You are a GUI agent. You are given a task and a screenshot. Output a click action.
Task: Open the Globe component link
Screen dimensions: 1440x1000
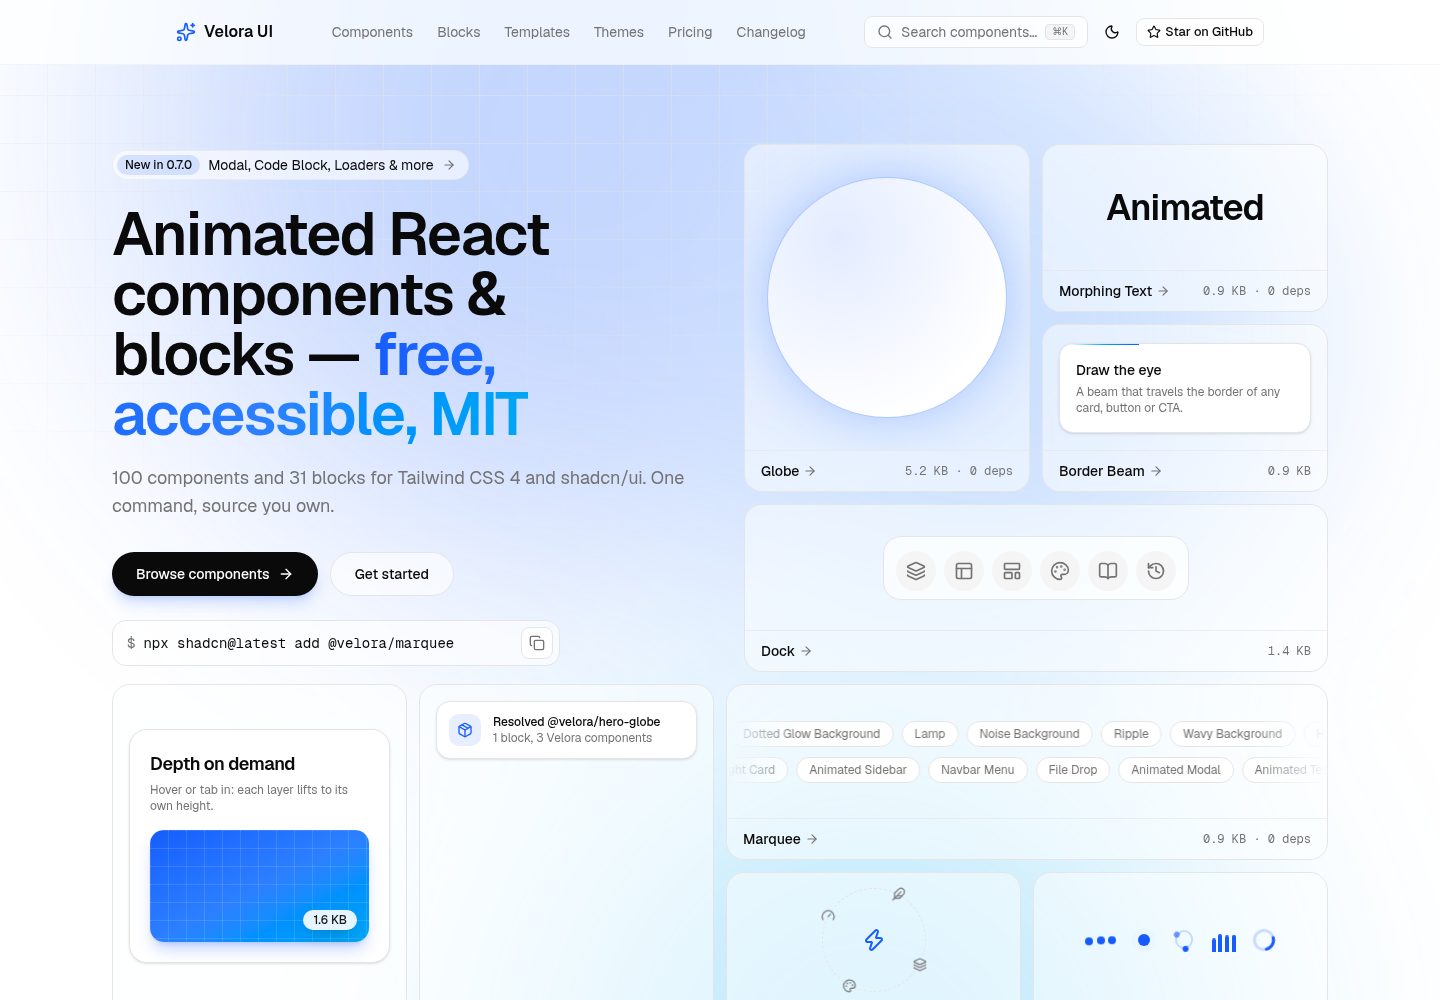(x=788, y=471)
